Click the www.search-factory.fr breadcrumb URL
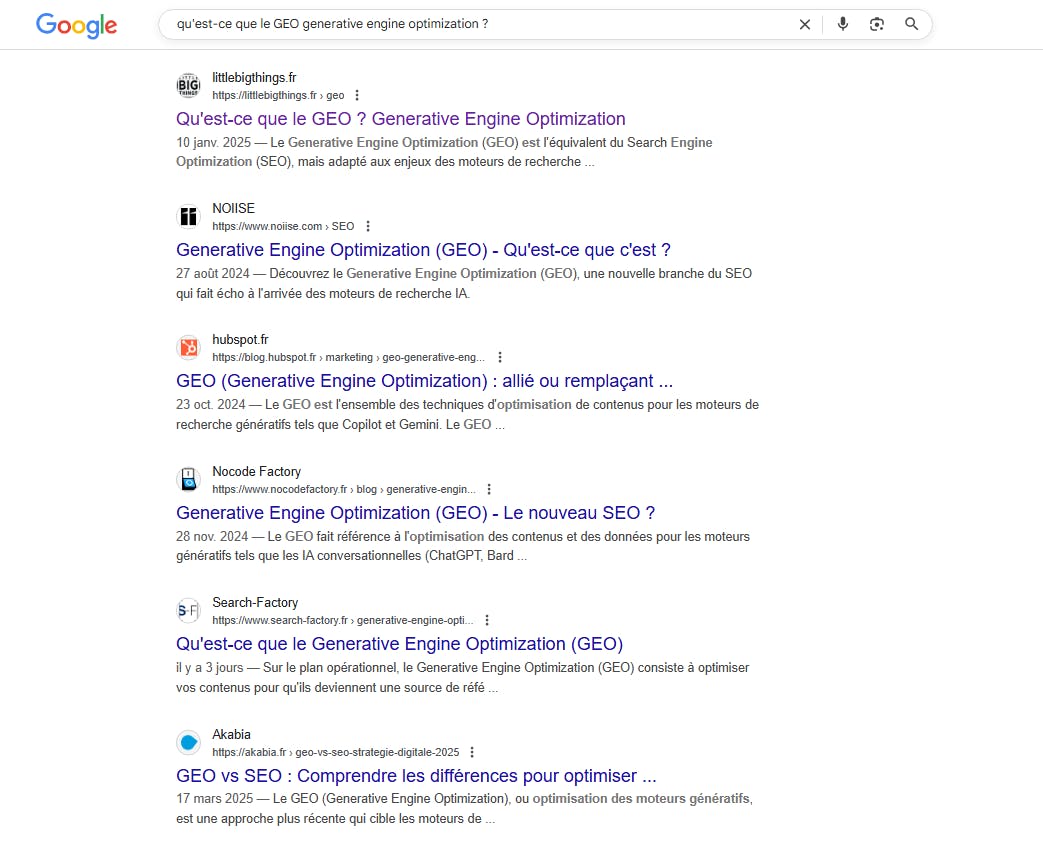The height and width of the screenshot is (858, 1043). (343, 620)
